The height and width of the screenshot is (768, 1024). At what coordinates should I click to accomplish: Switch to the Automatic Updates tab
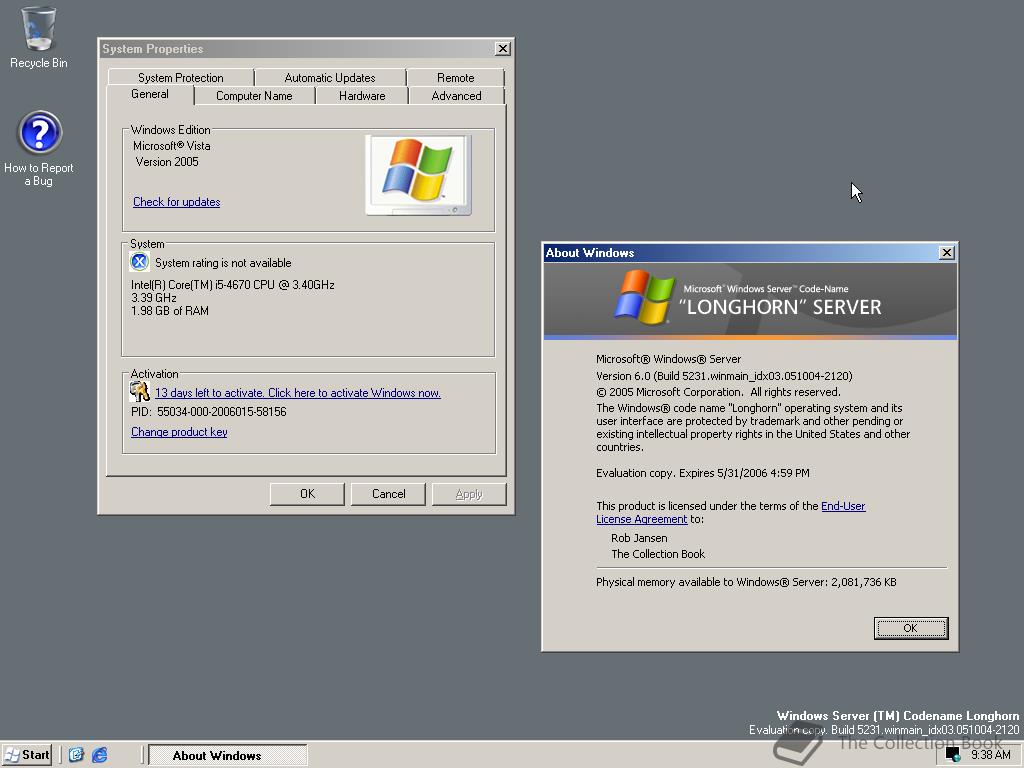(330, 77)
